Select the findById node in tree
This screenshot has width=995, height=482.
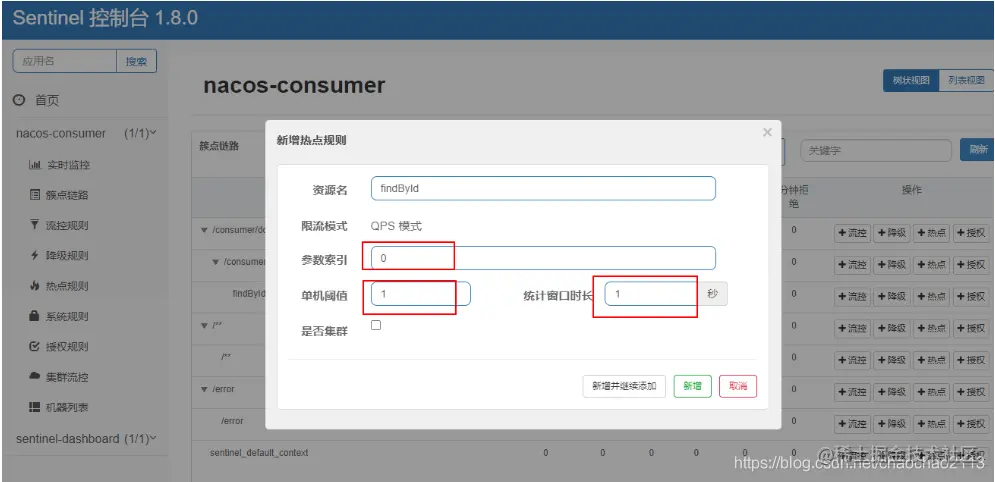(x=248, y=294)
